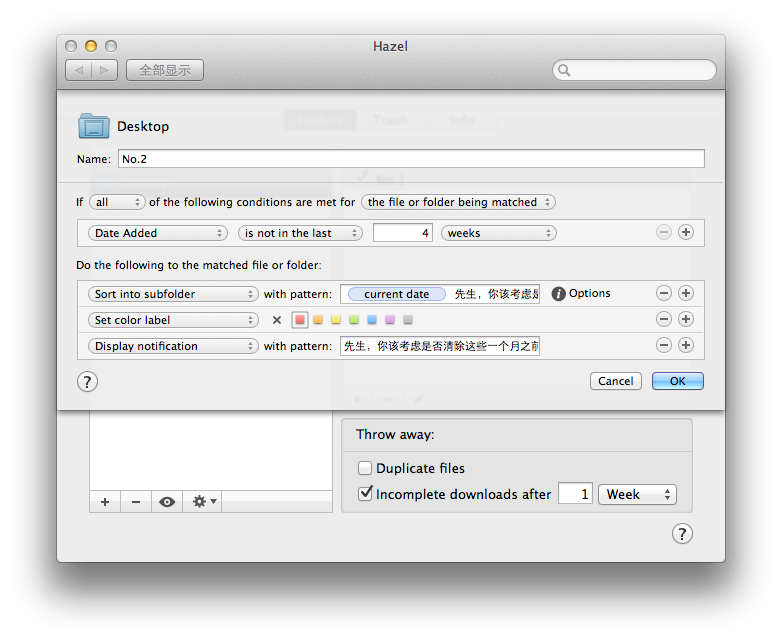The image size is (782, 641).
Task: Select the blue color label
Action: coord(372,320)
